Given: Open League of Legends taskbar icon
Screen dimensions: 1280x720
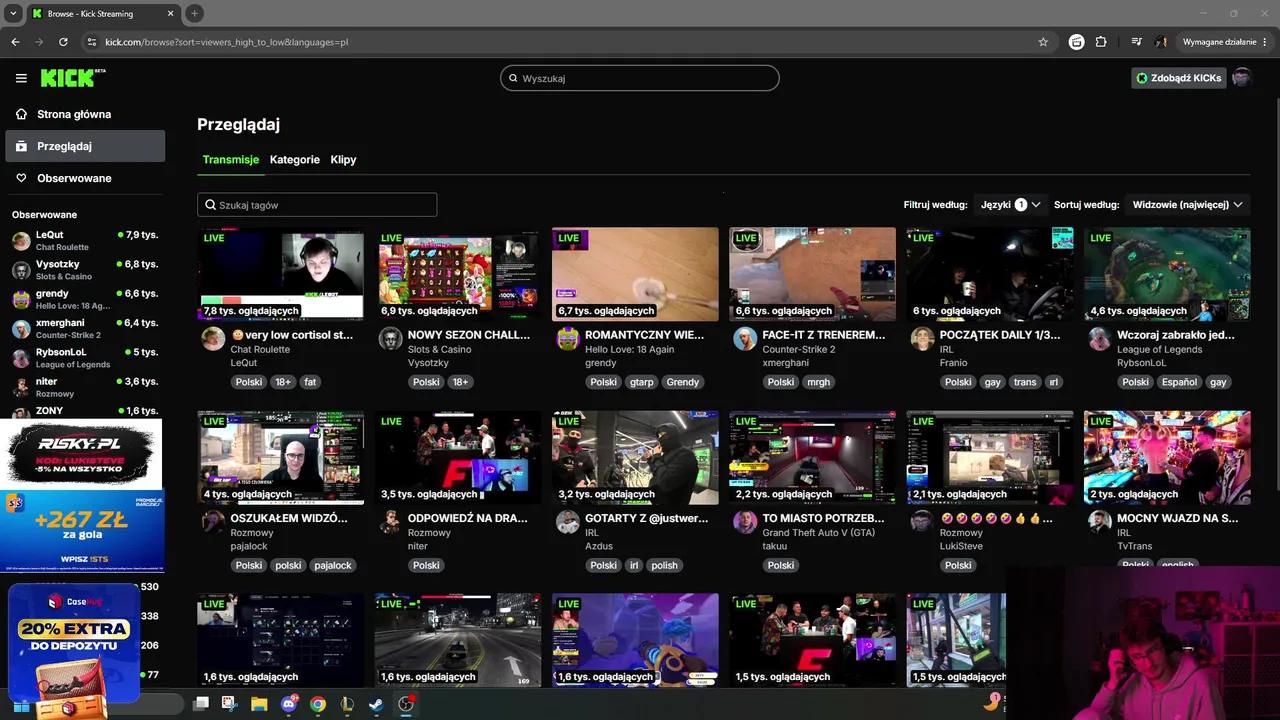Looking at the screenshot, I should pyautogui.click(x=346, y=704).
